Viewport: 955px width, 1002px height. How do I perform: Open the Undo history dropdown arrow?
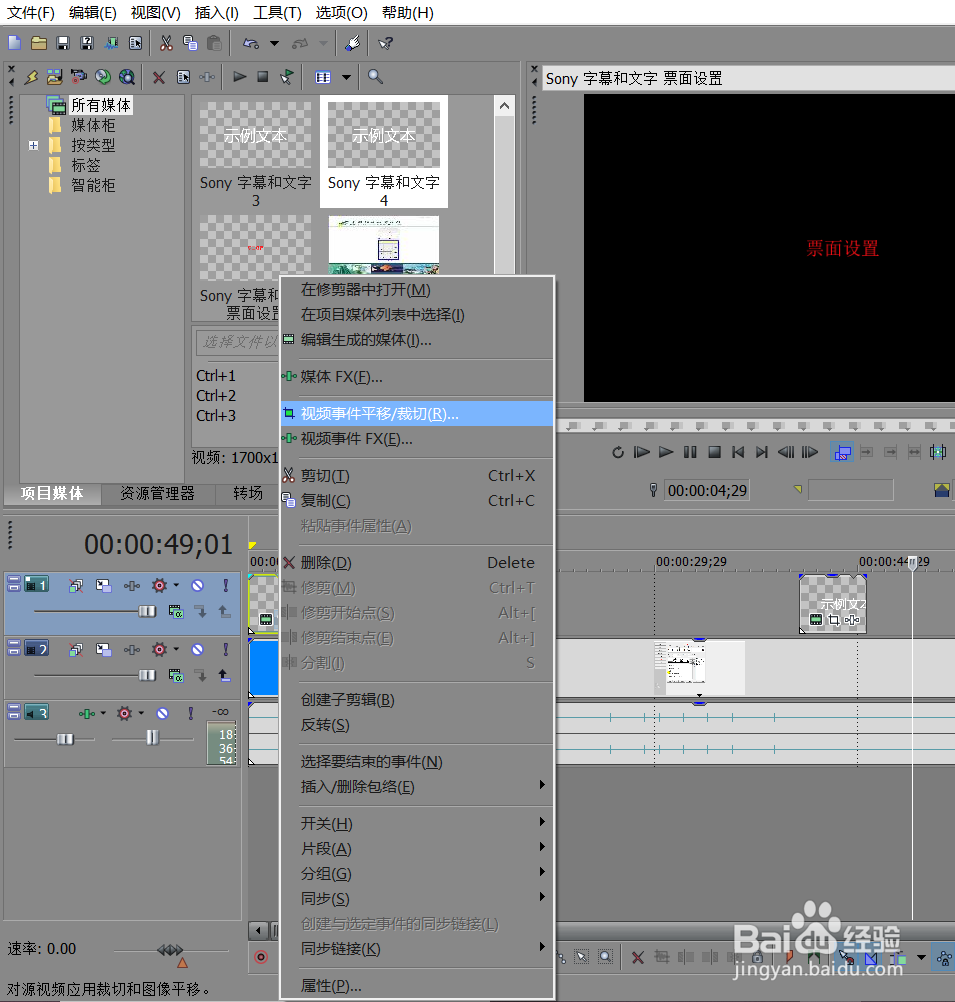point(274,43)
